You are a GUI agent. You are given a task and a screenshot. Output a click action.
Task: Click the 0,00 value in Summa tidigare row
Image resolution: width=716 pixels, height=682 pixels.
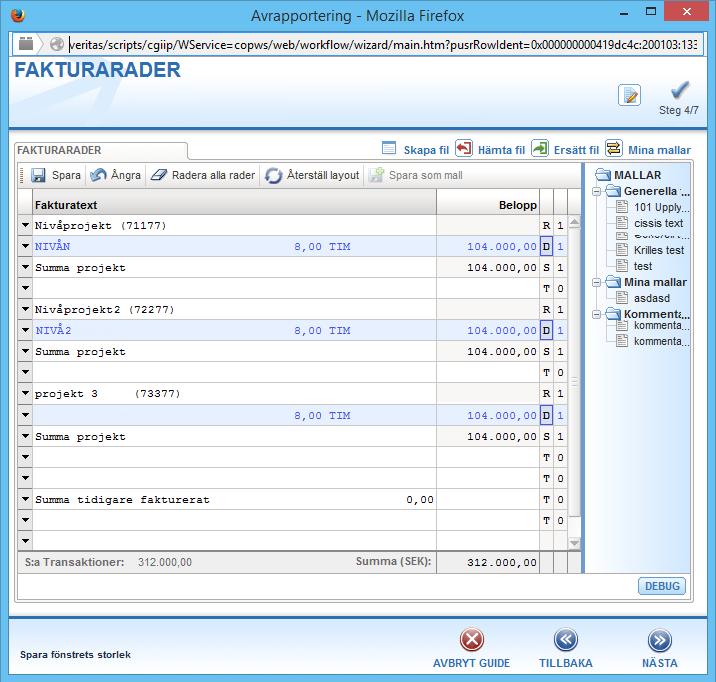tap(420, 500)
